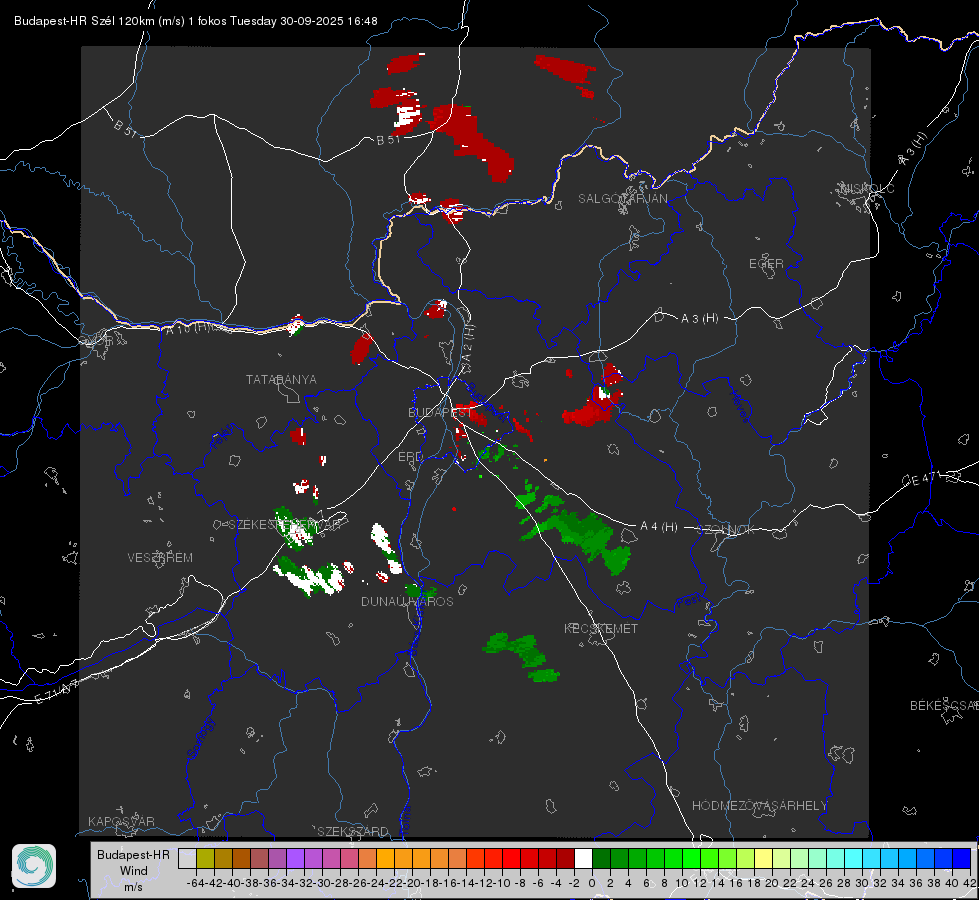Screen dimensions: 979x900
Task: Click the 'A 2 (H)' road label
Action: [468, 343]
